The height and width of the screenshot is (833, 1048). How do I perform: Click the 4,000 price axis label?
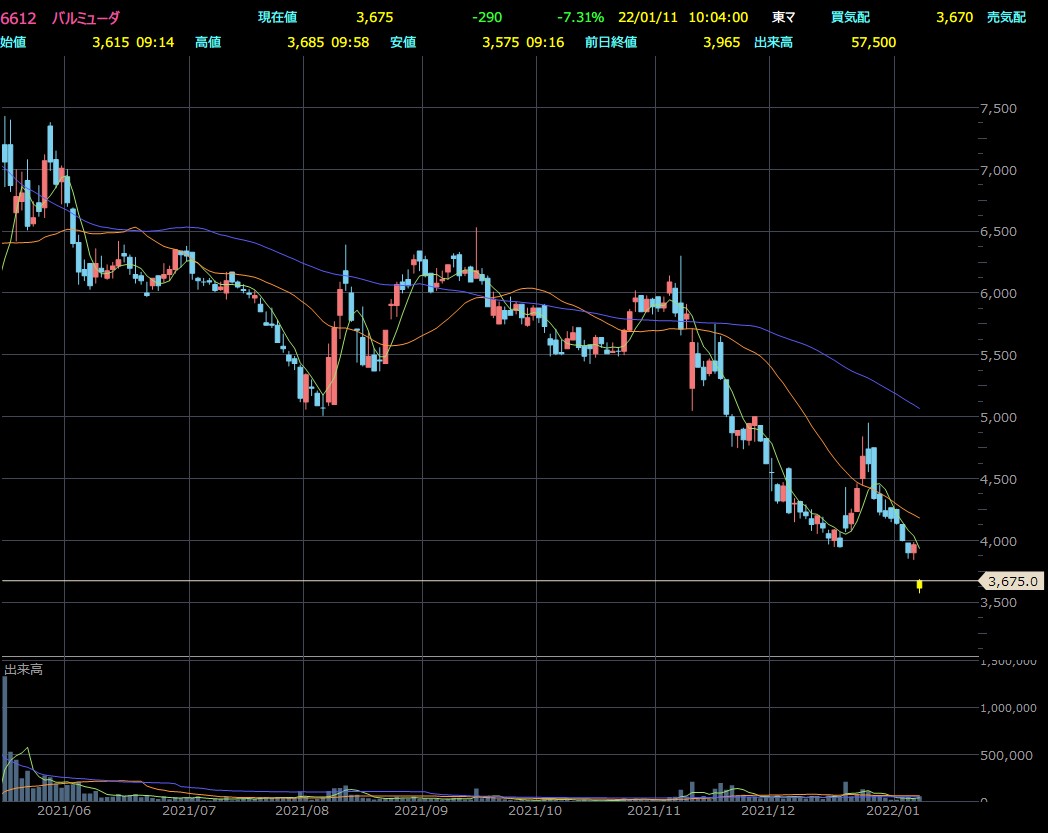998,541
